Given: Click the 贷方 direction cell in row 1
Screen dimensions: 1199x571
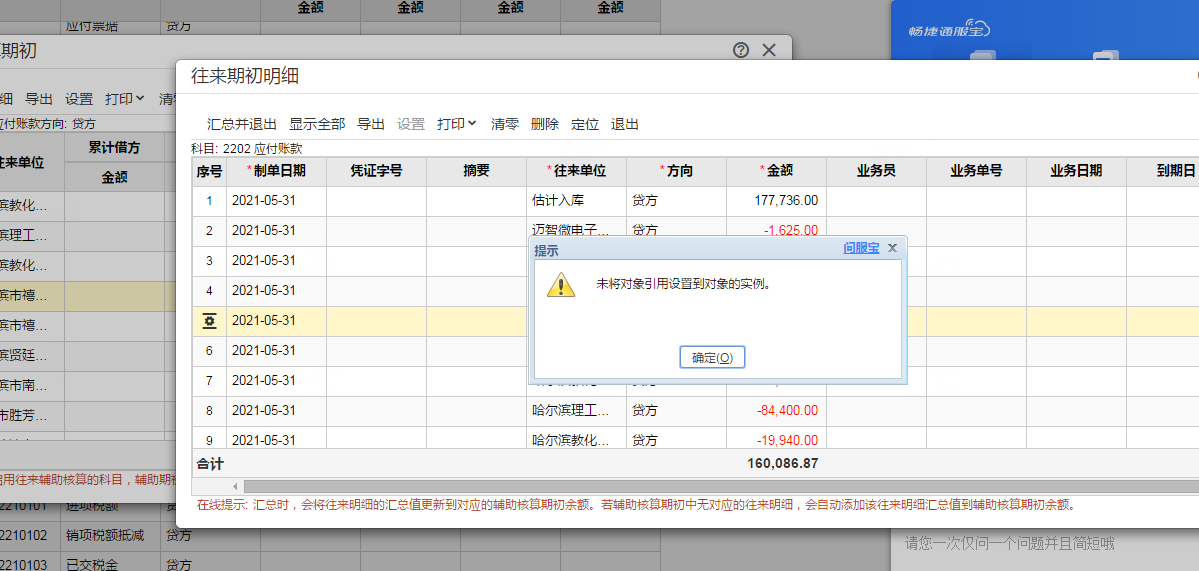Looking at the screenshot, I should tap(676, 201).
